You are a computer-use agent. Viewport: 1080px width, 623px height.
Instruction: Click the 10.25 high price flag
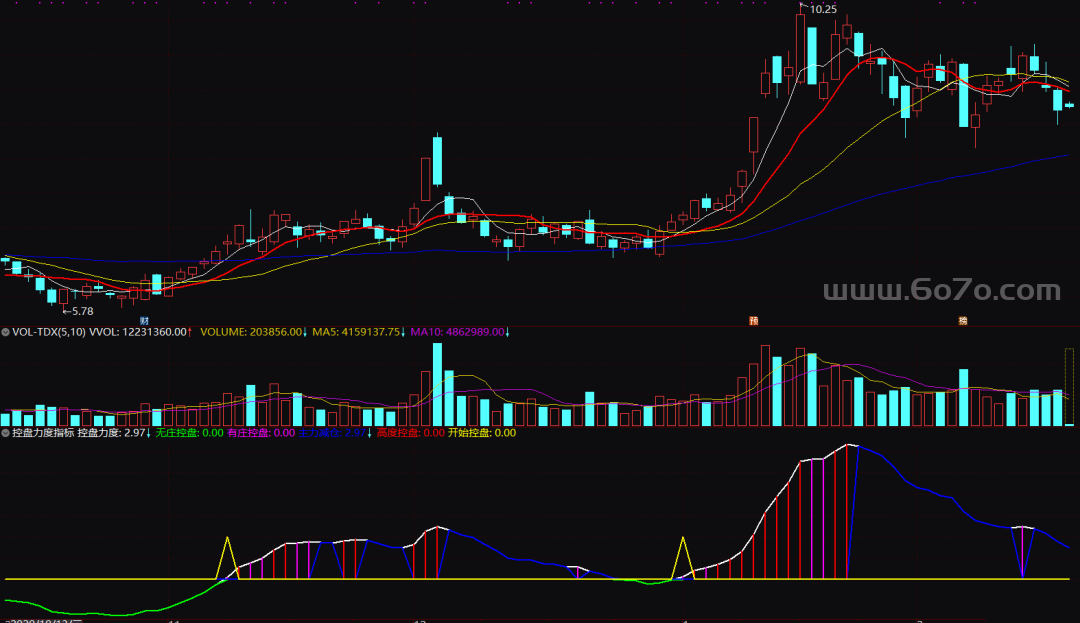click(x=822, y=9)
